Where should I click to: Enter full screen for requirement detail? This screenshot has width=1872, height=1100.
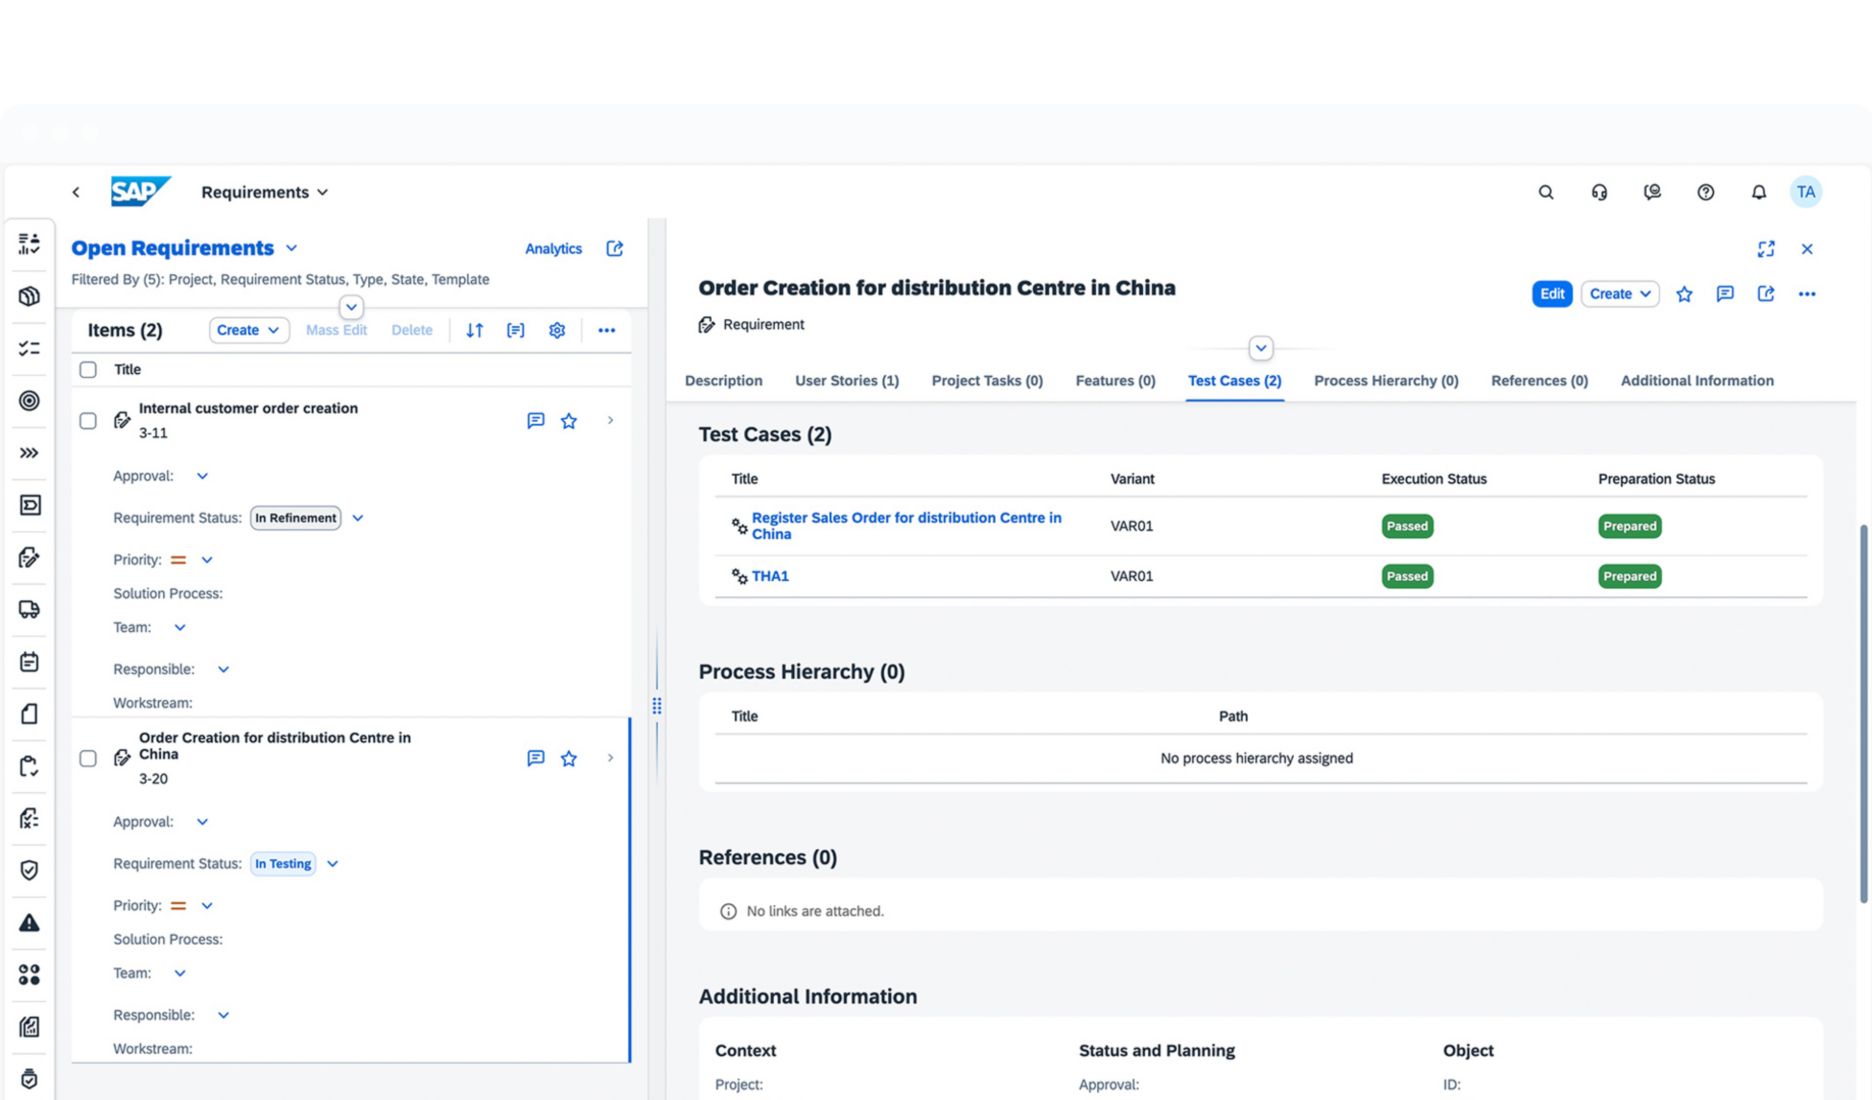point(1766,249)
